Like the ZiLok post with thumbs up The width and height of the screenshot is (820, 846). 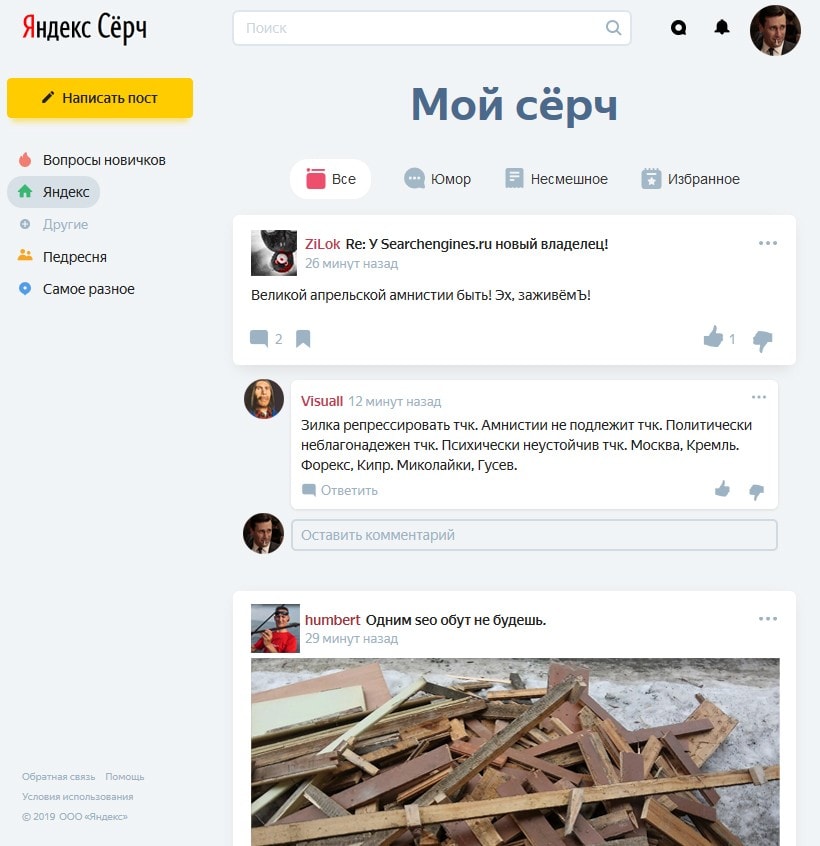713,338
